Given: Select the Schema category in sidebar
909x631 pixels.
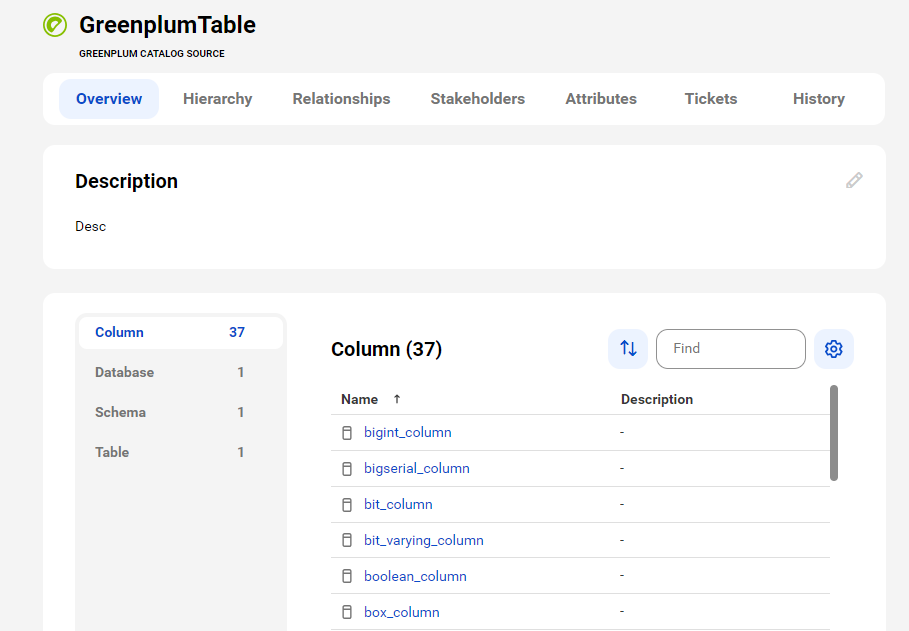Looking at the screenshot, I should click(181, 412).
